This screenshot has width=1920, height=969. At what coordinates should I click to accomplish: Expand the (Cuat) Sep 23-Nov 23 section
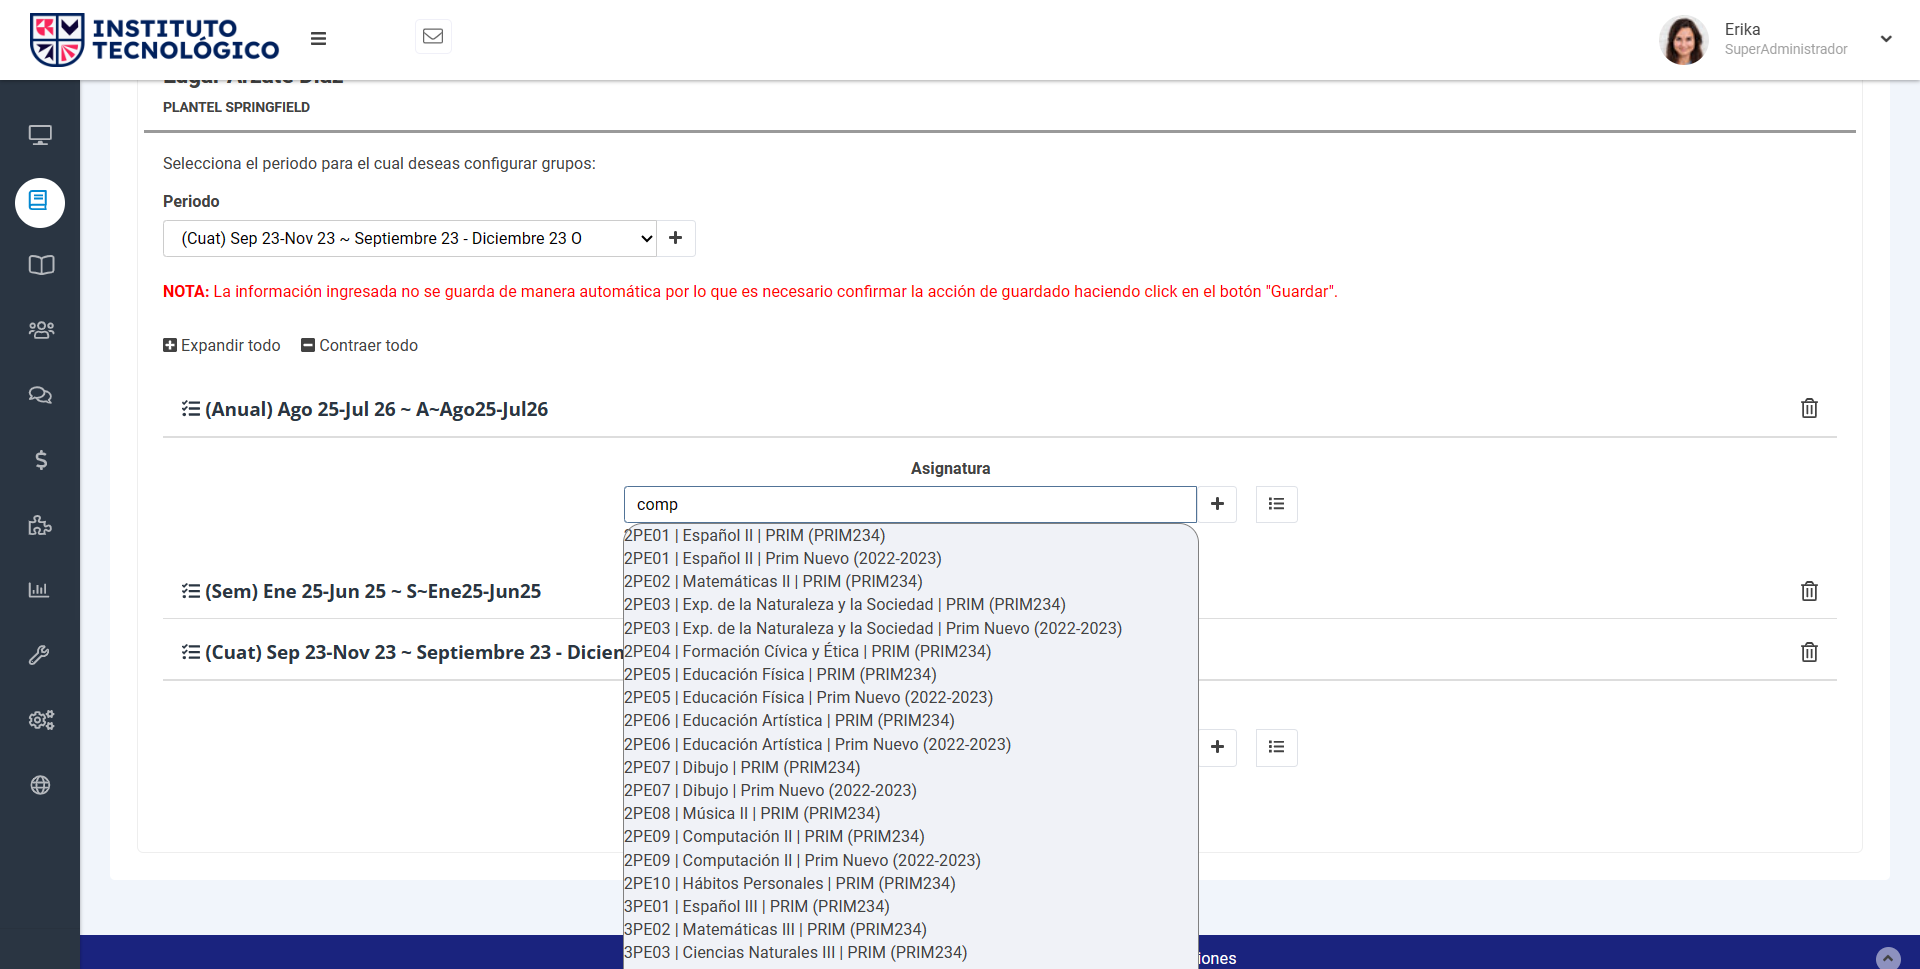402,652
